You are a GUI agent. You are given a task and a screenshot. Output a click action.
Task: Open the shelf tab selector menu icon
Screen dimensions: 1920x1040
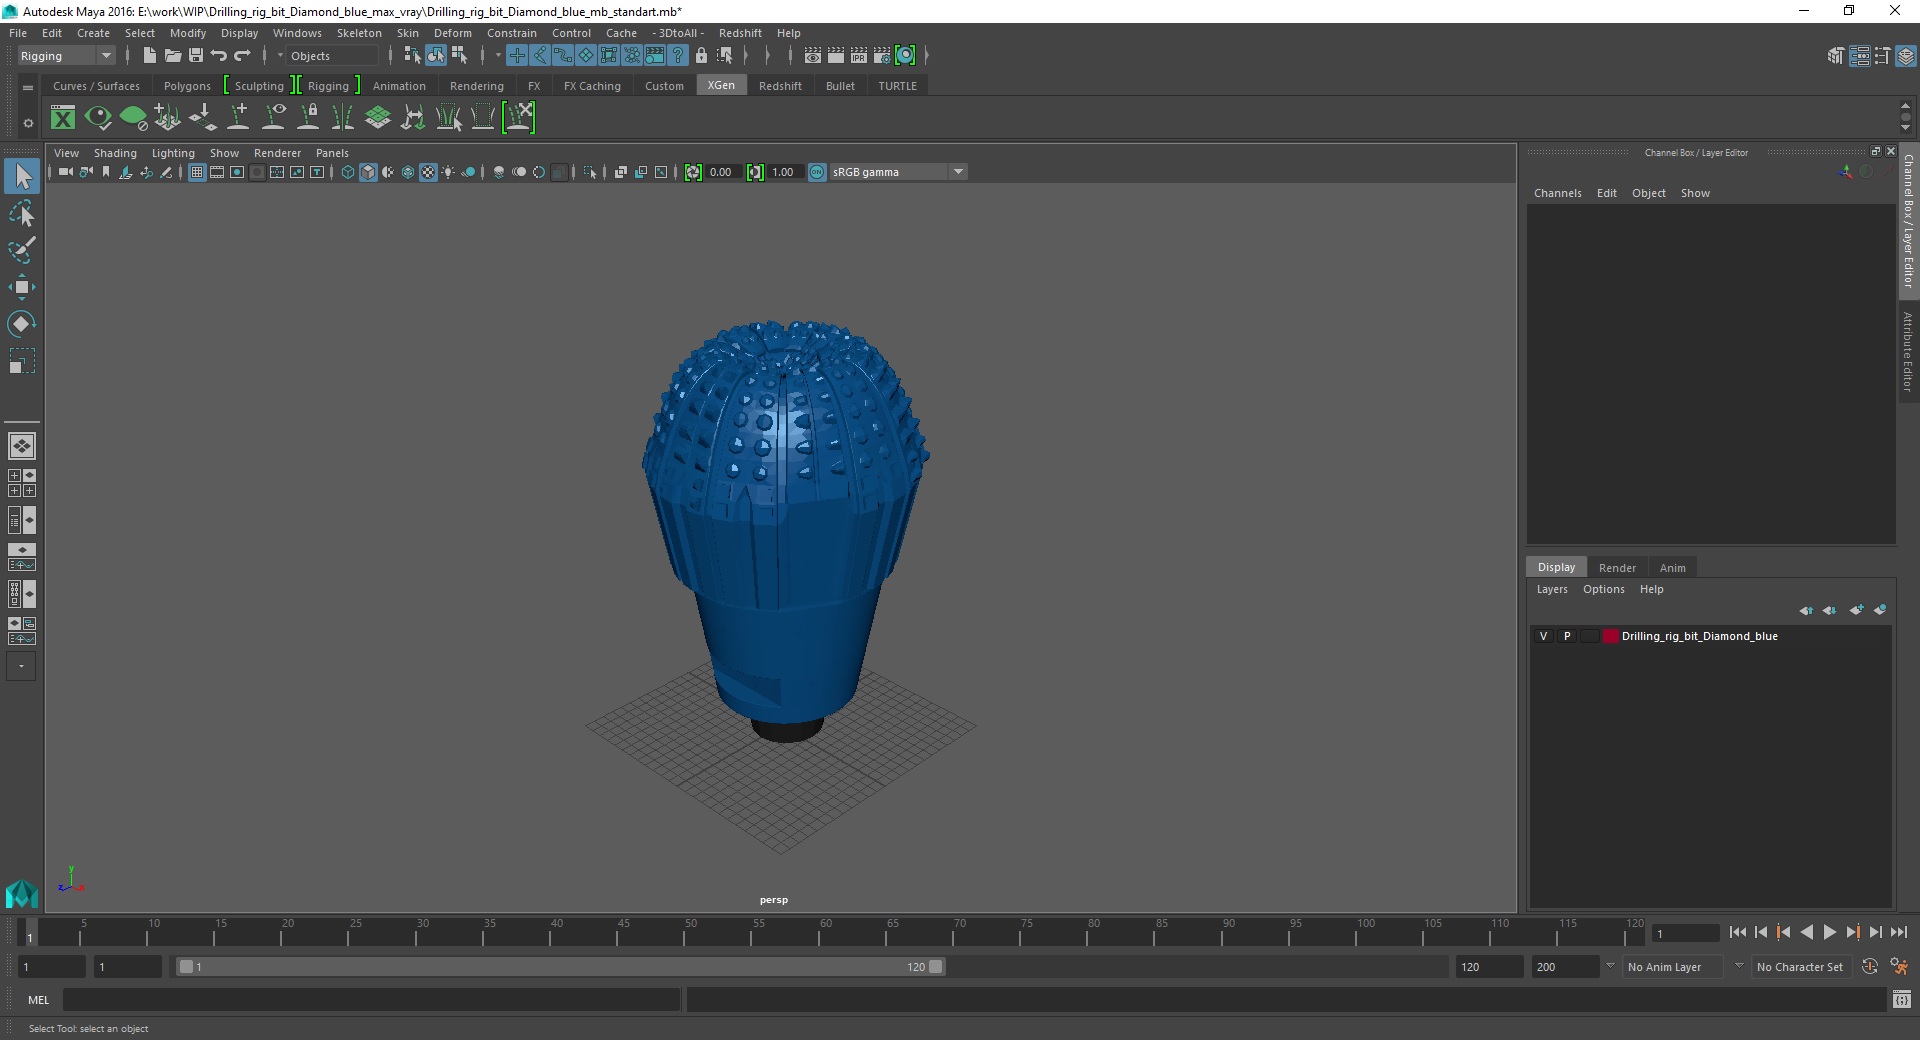(x=28, y=87)
